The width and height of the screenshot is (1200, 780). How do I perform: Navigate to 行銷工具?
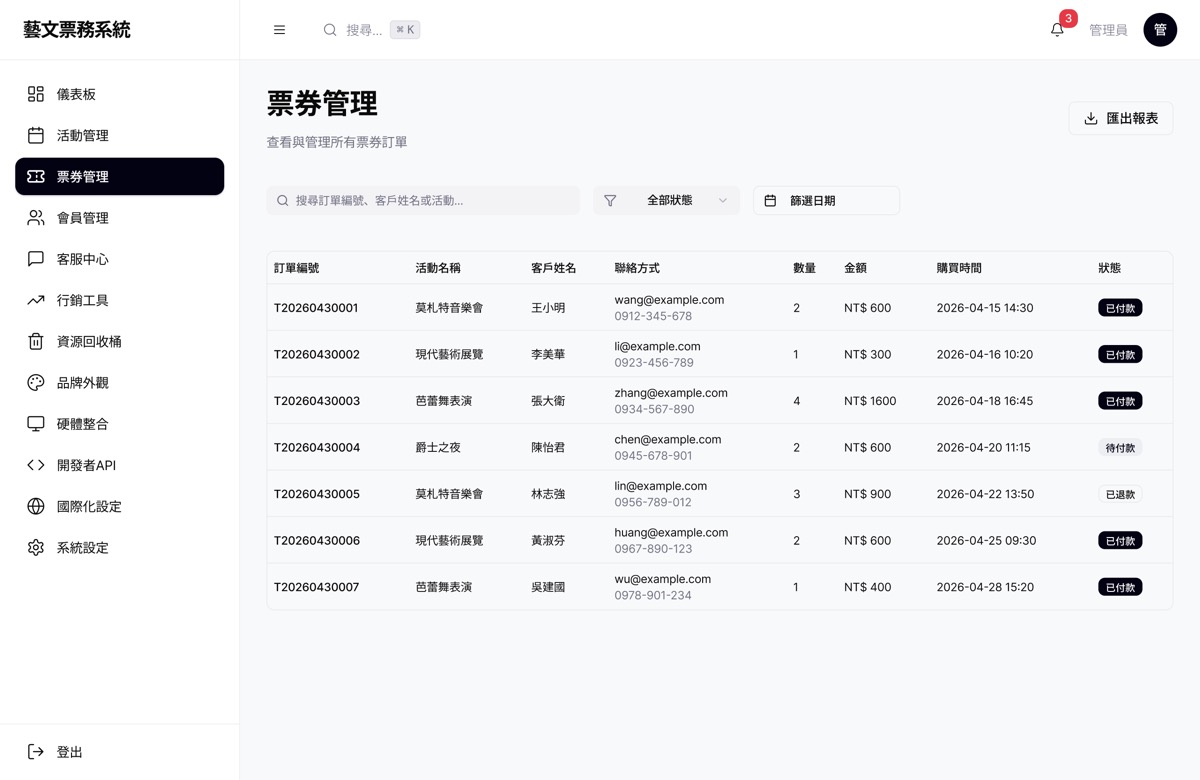click(120, 300)
